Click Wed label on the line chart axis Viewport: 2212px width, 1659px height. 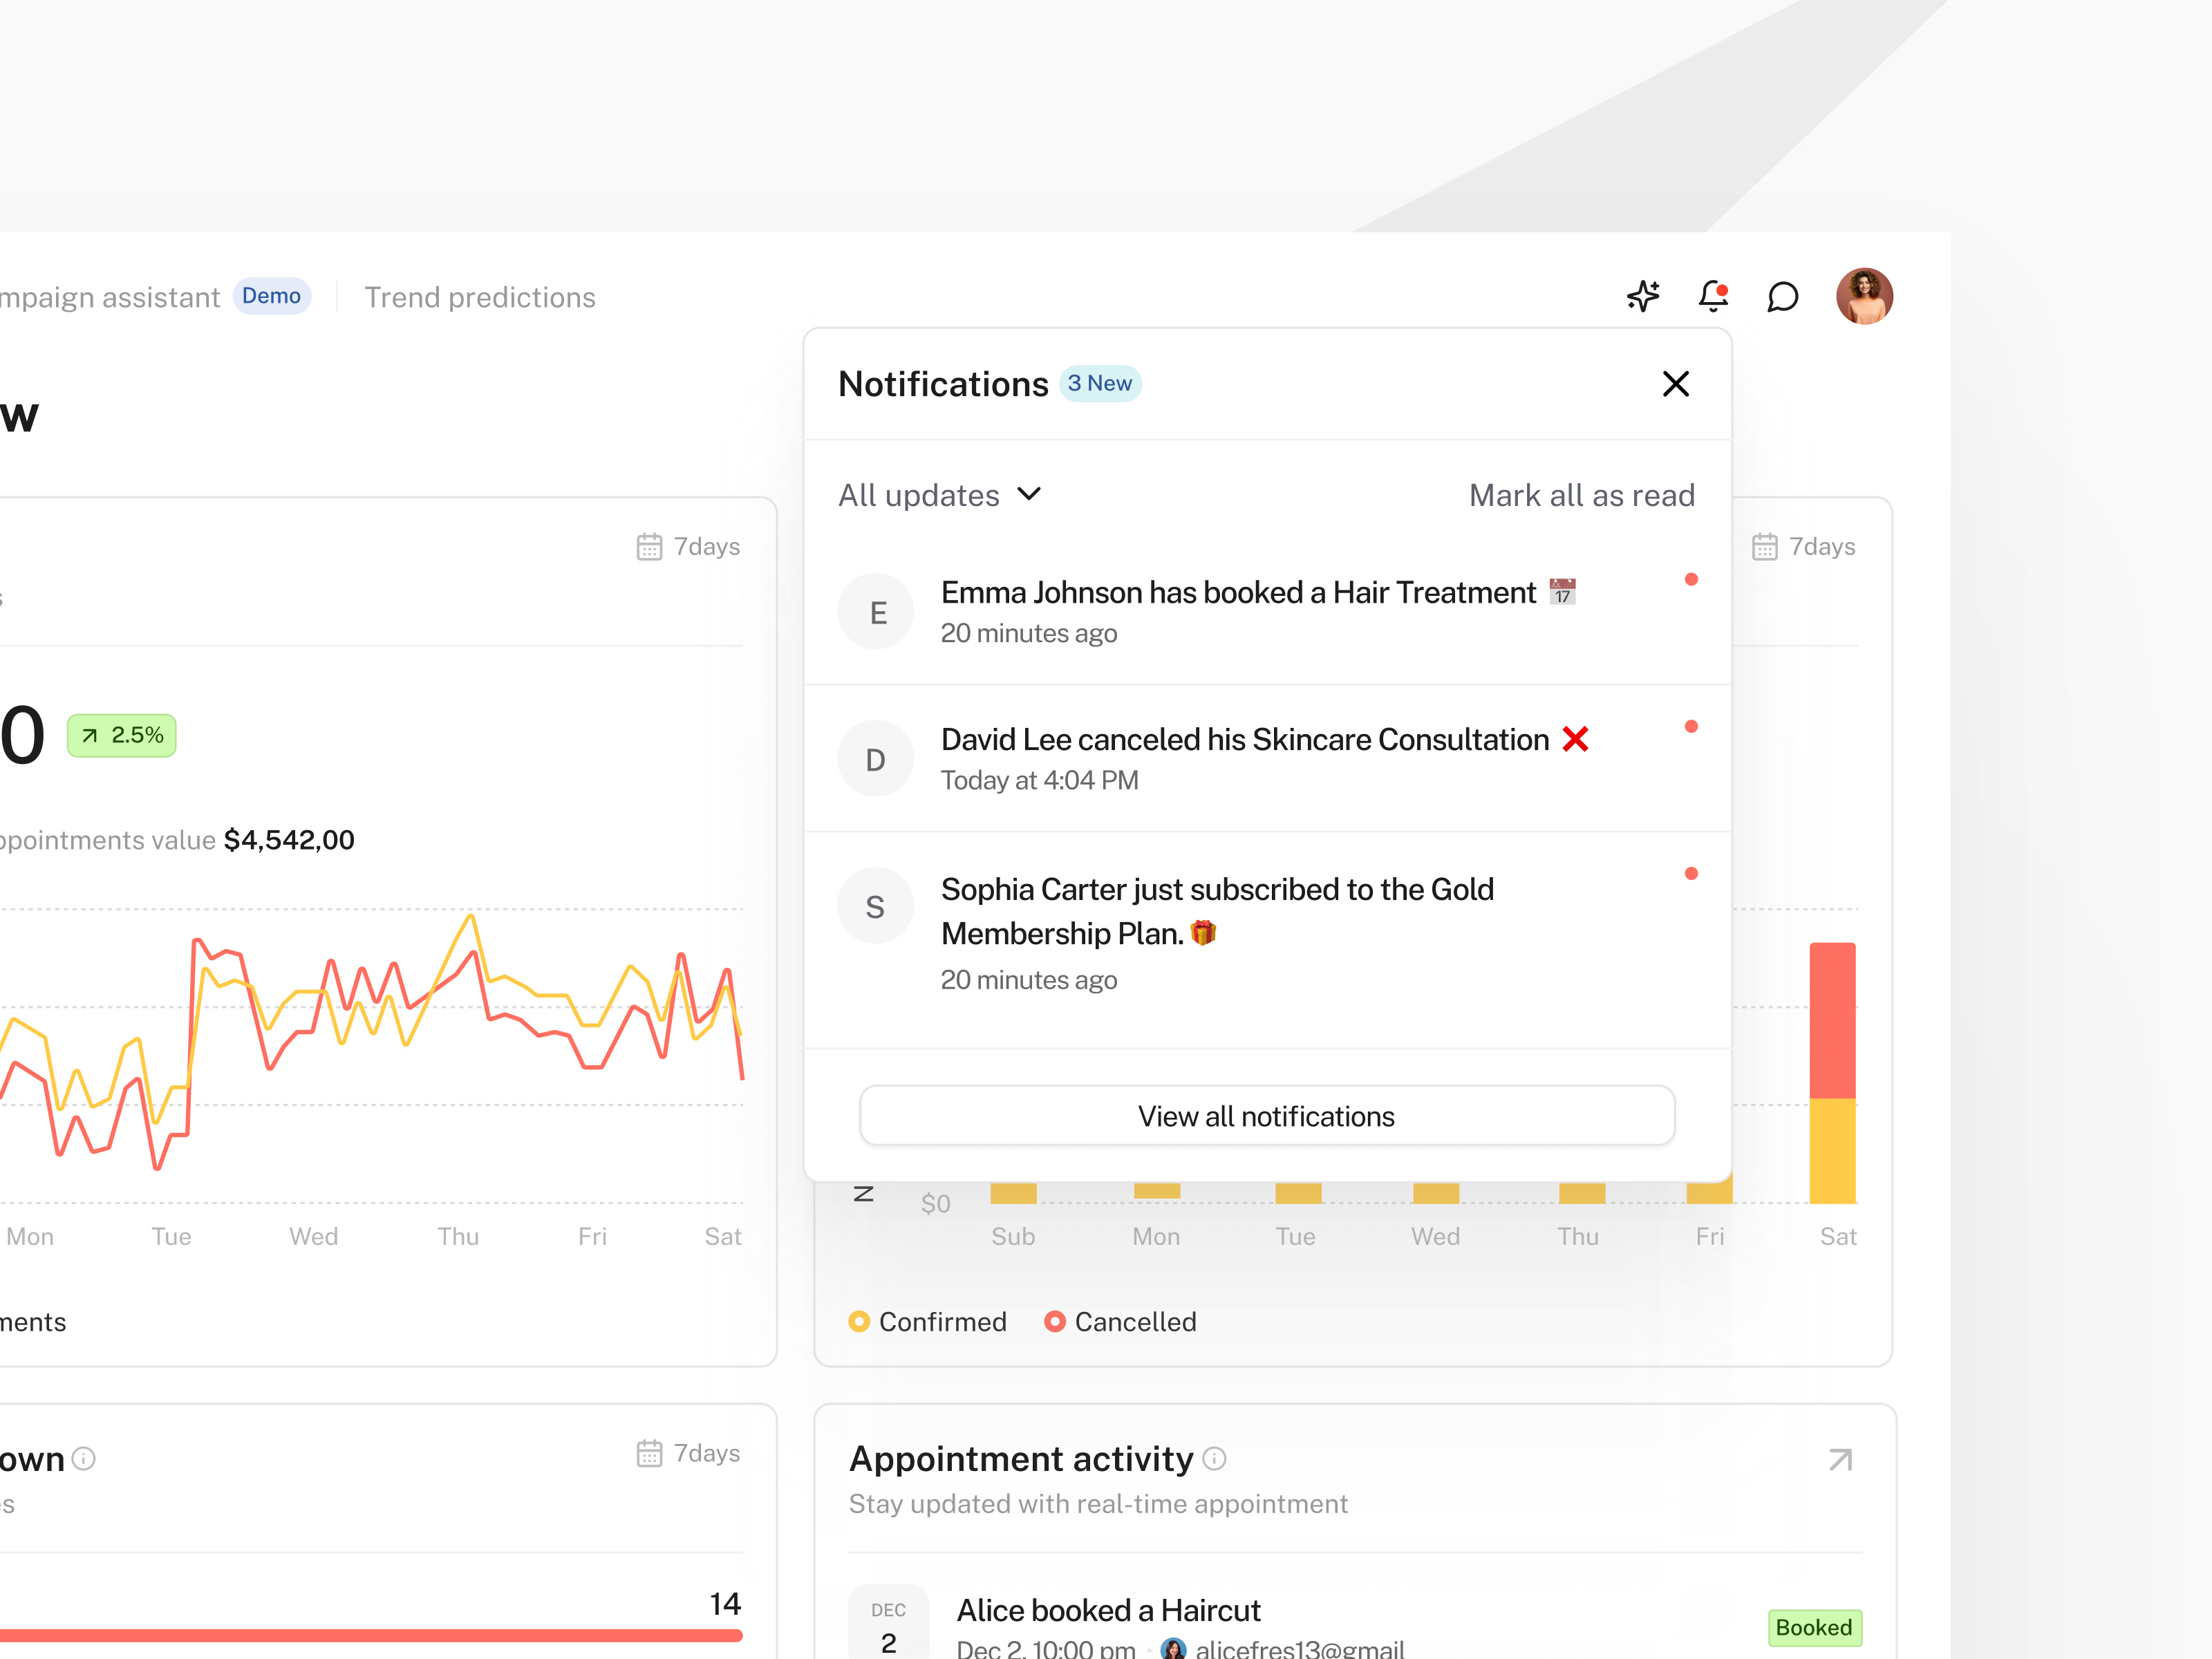313,1237
